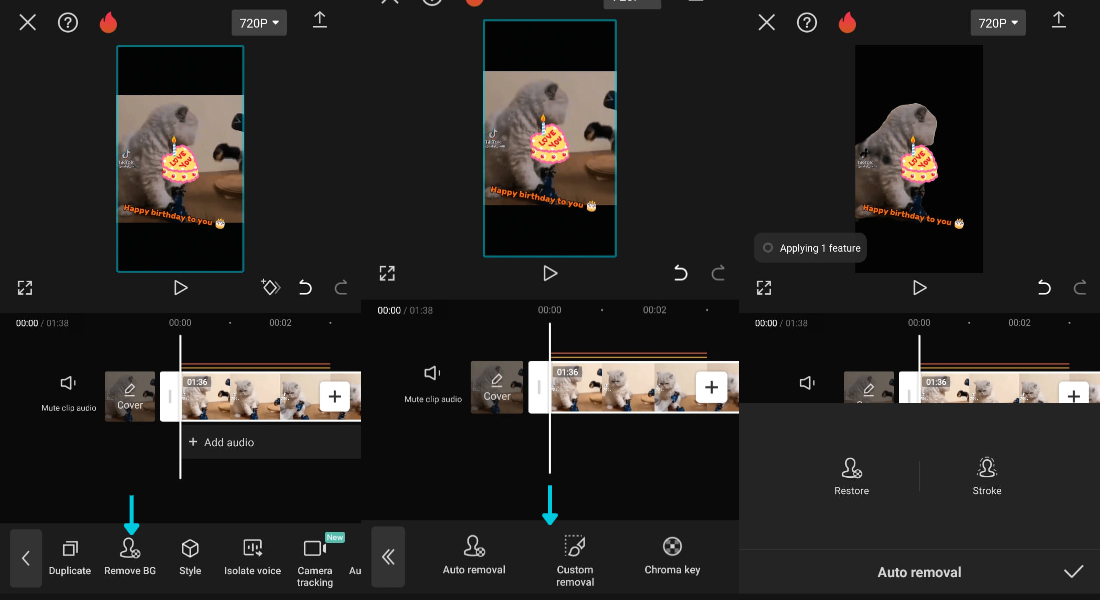Select Stroke in Auto removal panel
Image resolution: width=1100 pixels, height=600 pixels.
pyautogui.click(x=987, y=476)
